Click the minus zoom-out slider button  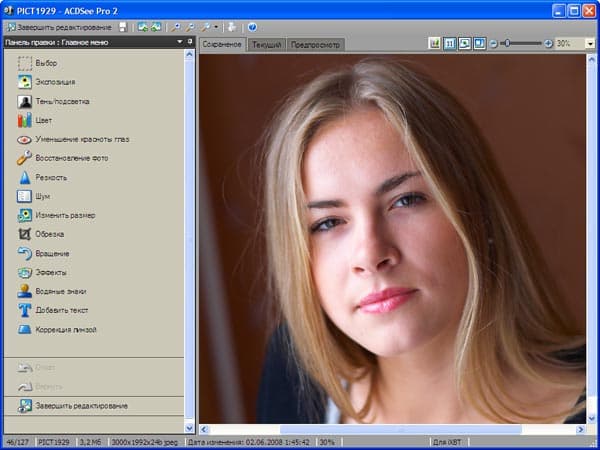493,44
